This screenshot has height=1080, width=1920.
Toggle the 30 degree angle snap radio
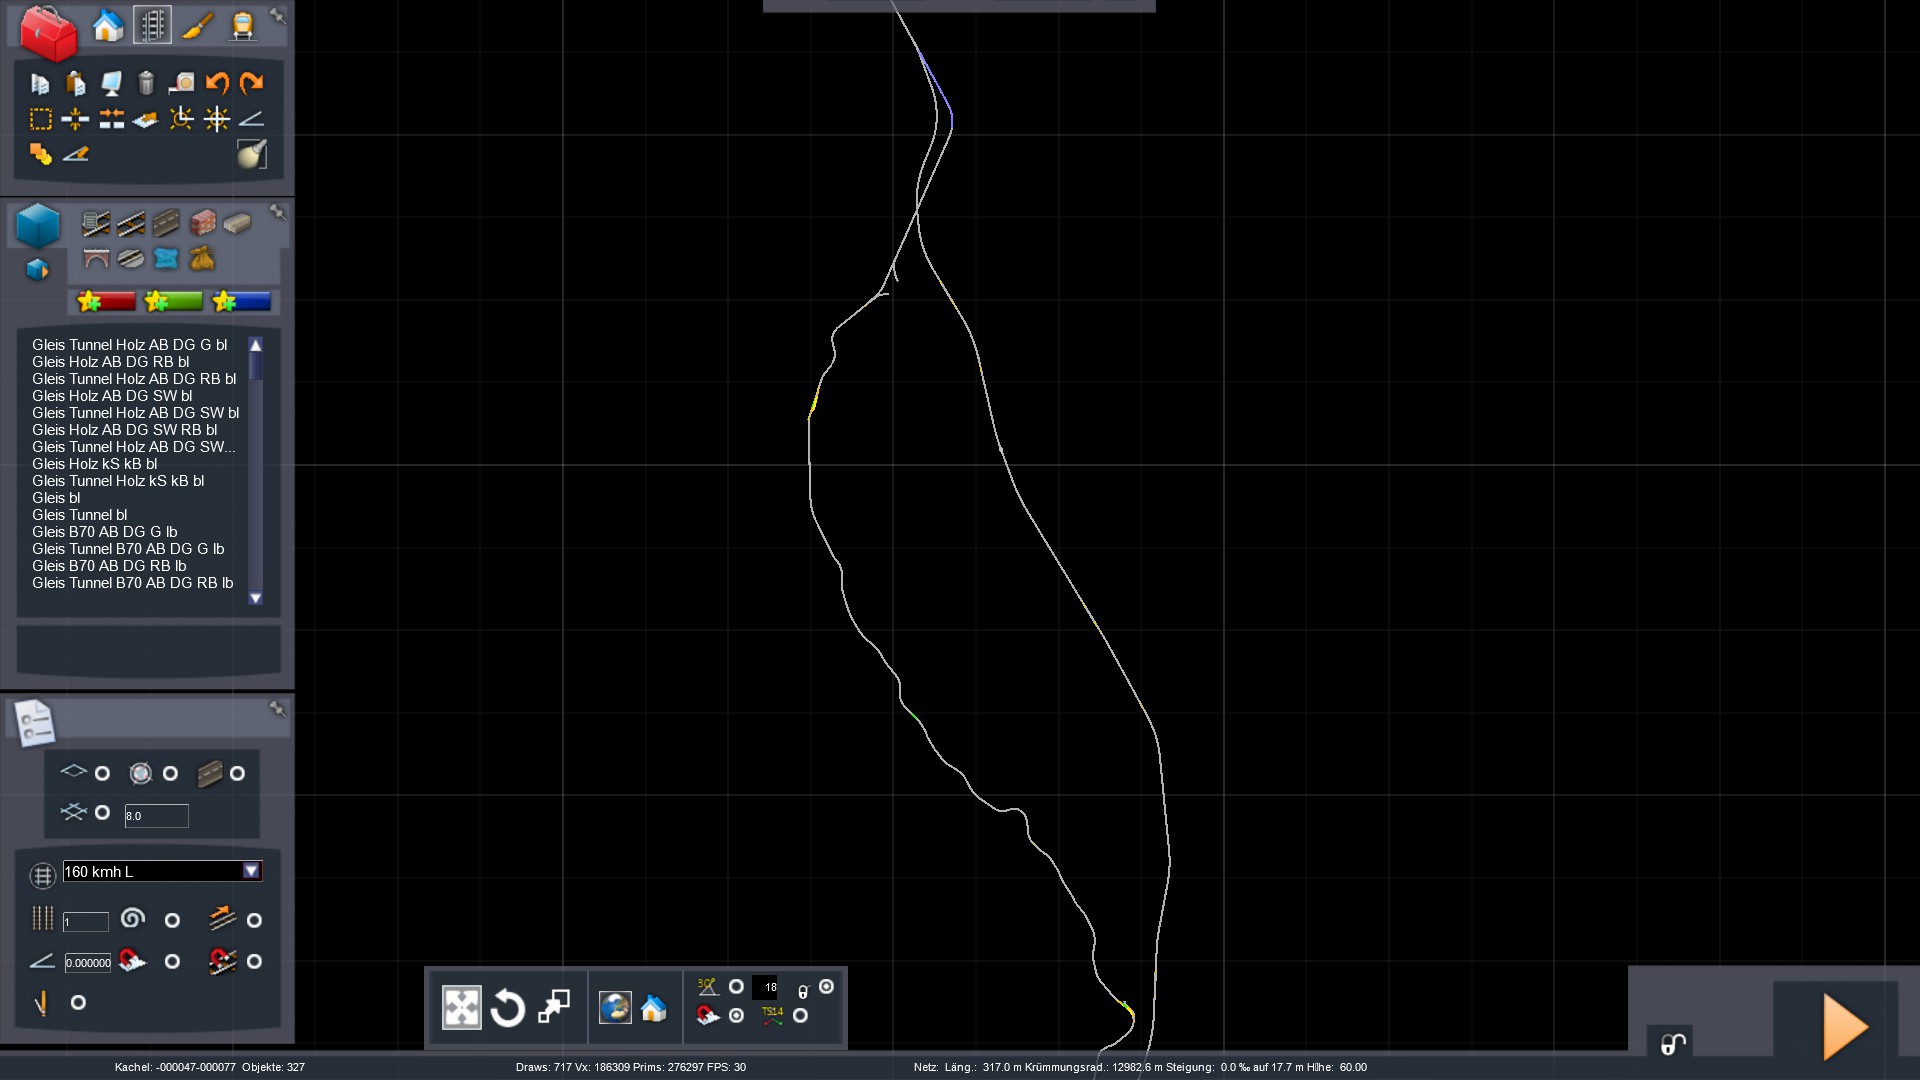click(736, 987)
